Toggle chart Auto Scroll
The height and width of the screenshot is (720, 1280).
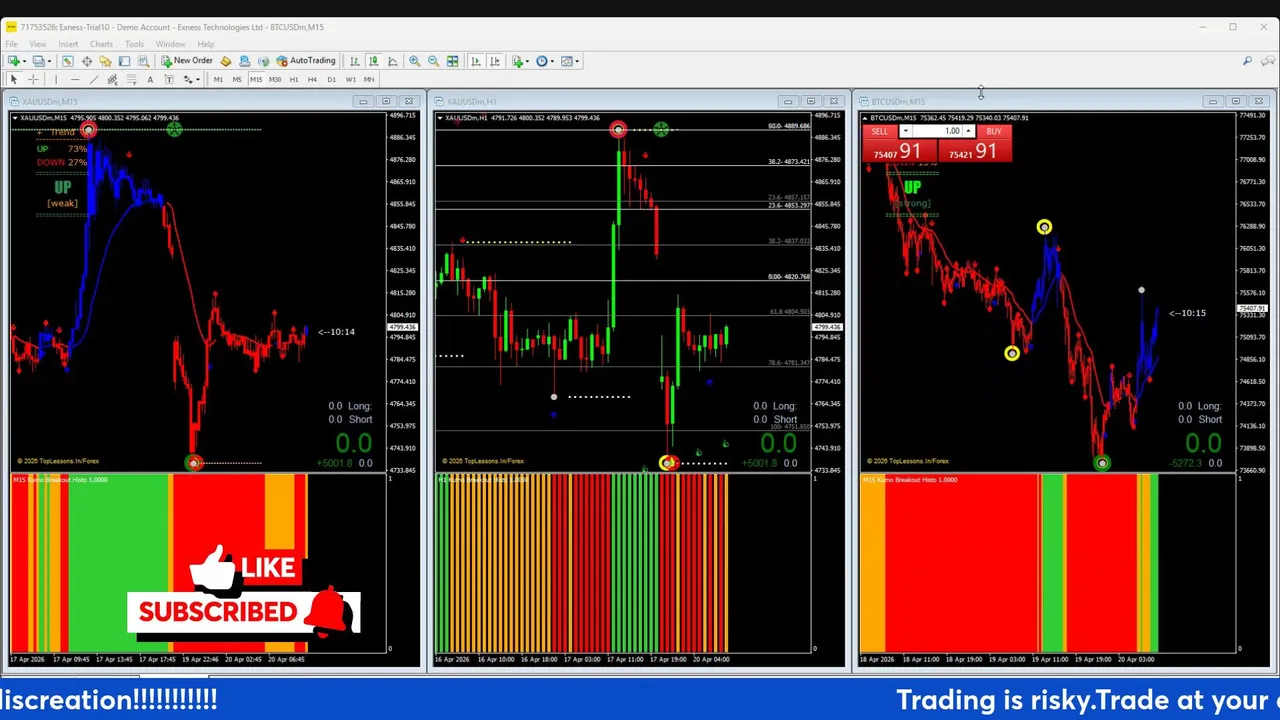[476, 61]
